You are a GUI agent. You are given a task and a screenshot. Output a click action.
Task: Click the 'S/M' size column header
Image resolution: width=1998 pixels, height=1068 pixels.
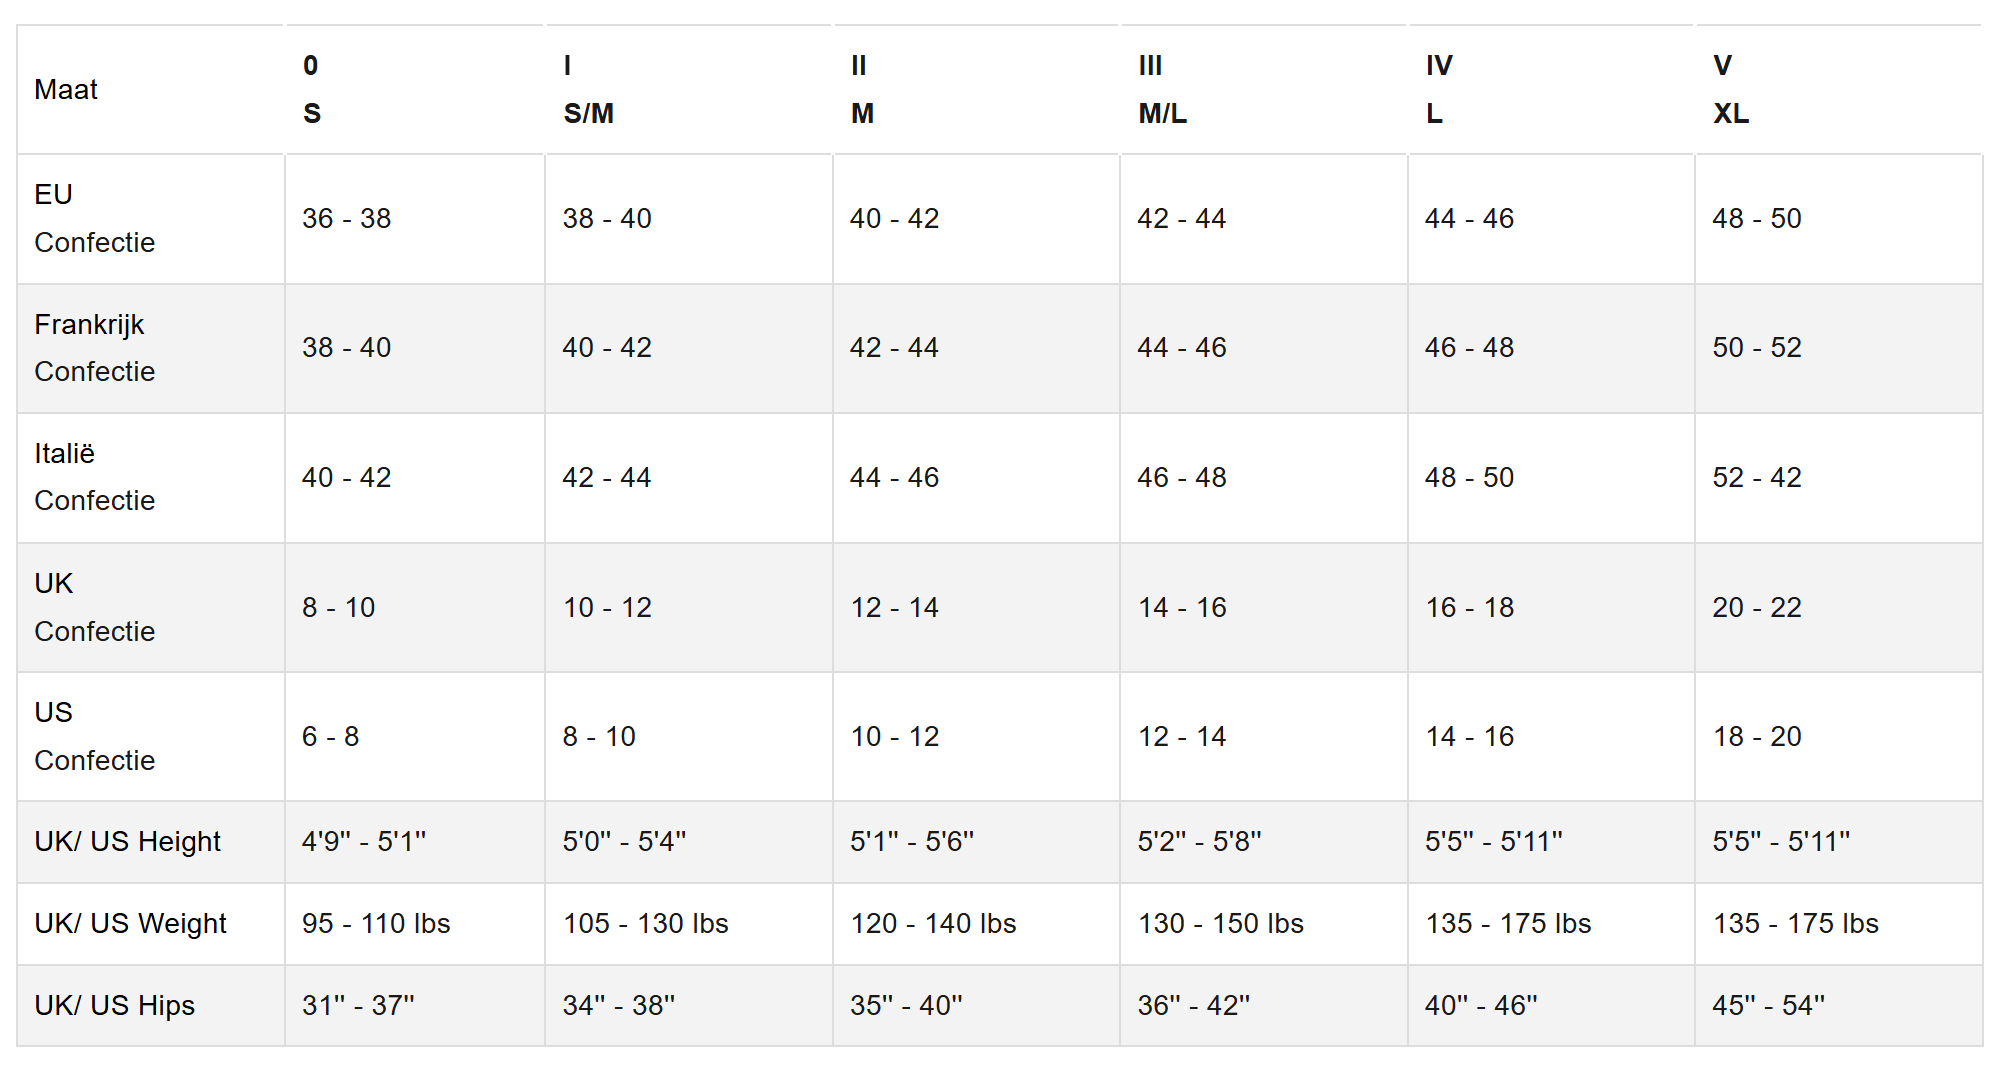pyautogui.click(x=588, y=90)
